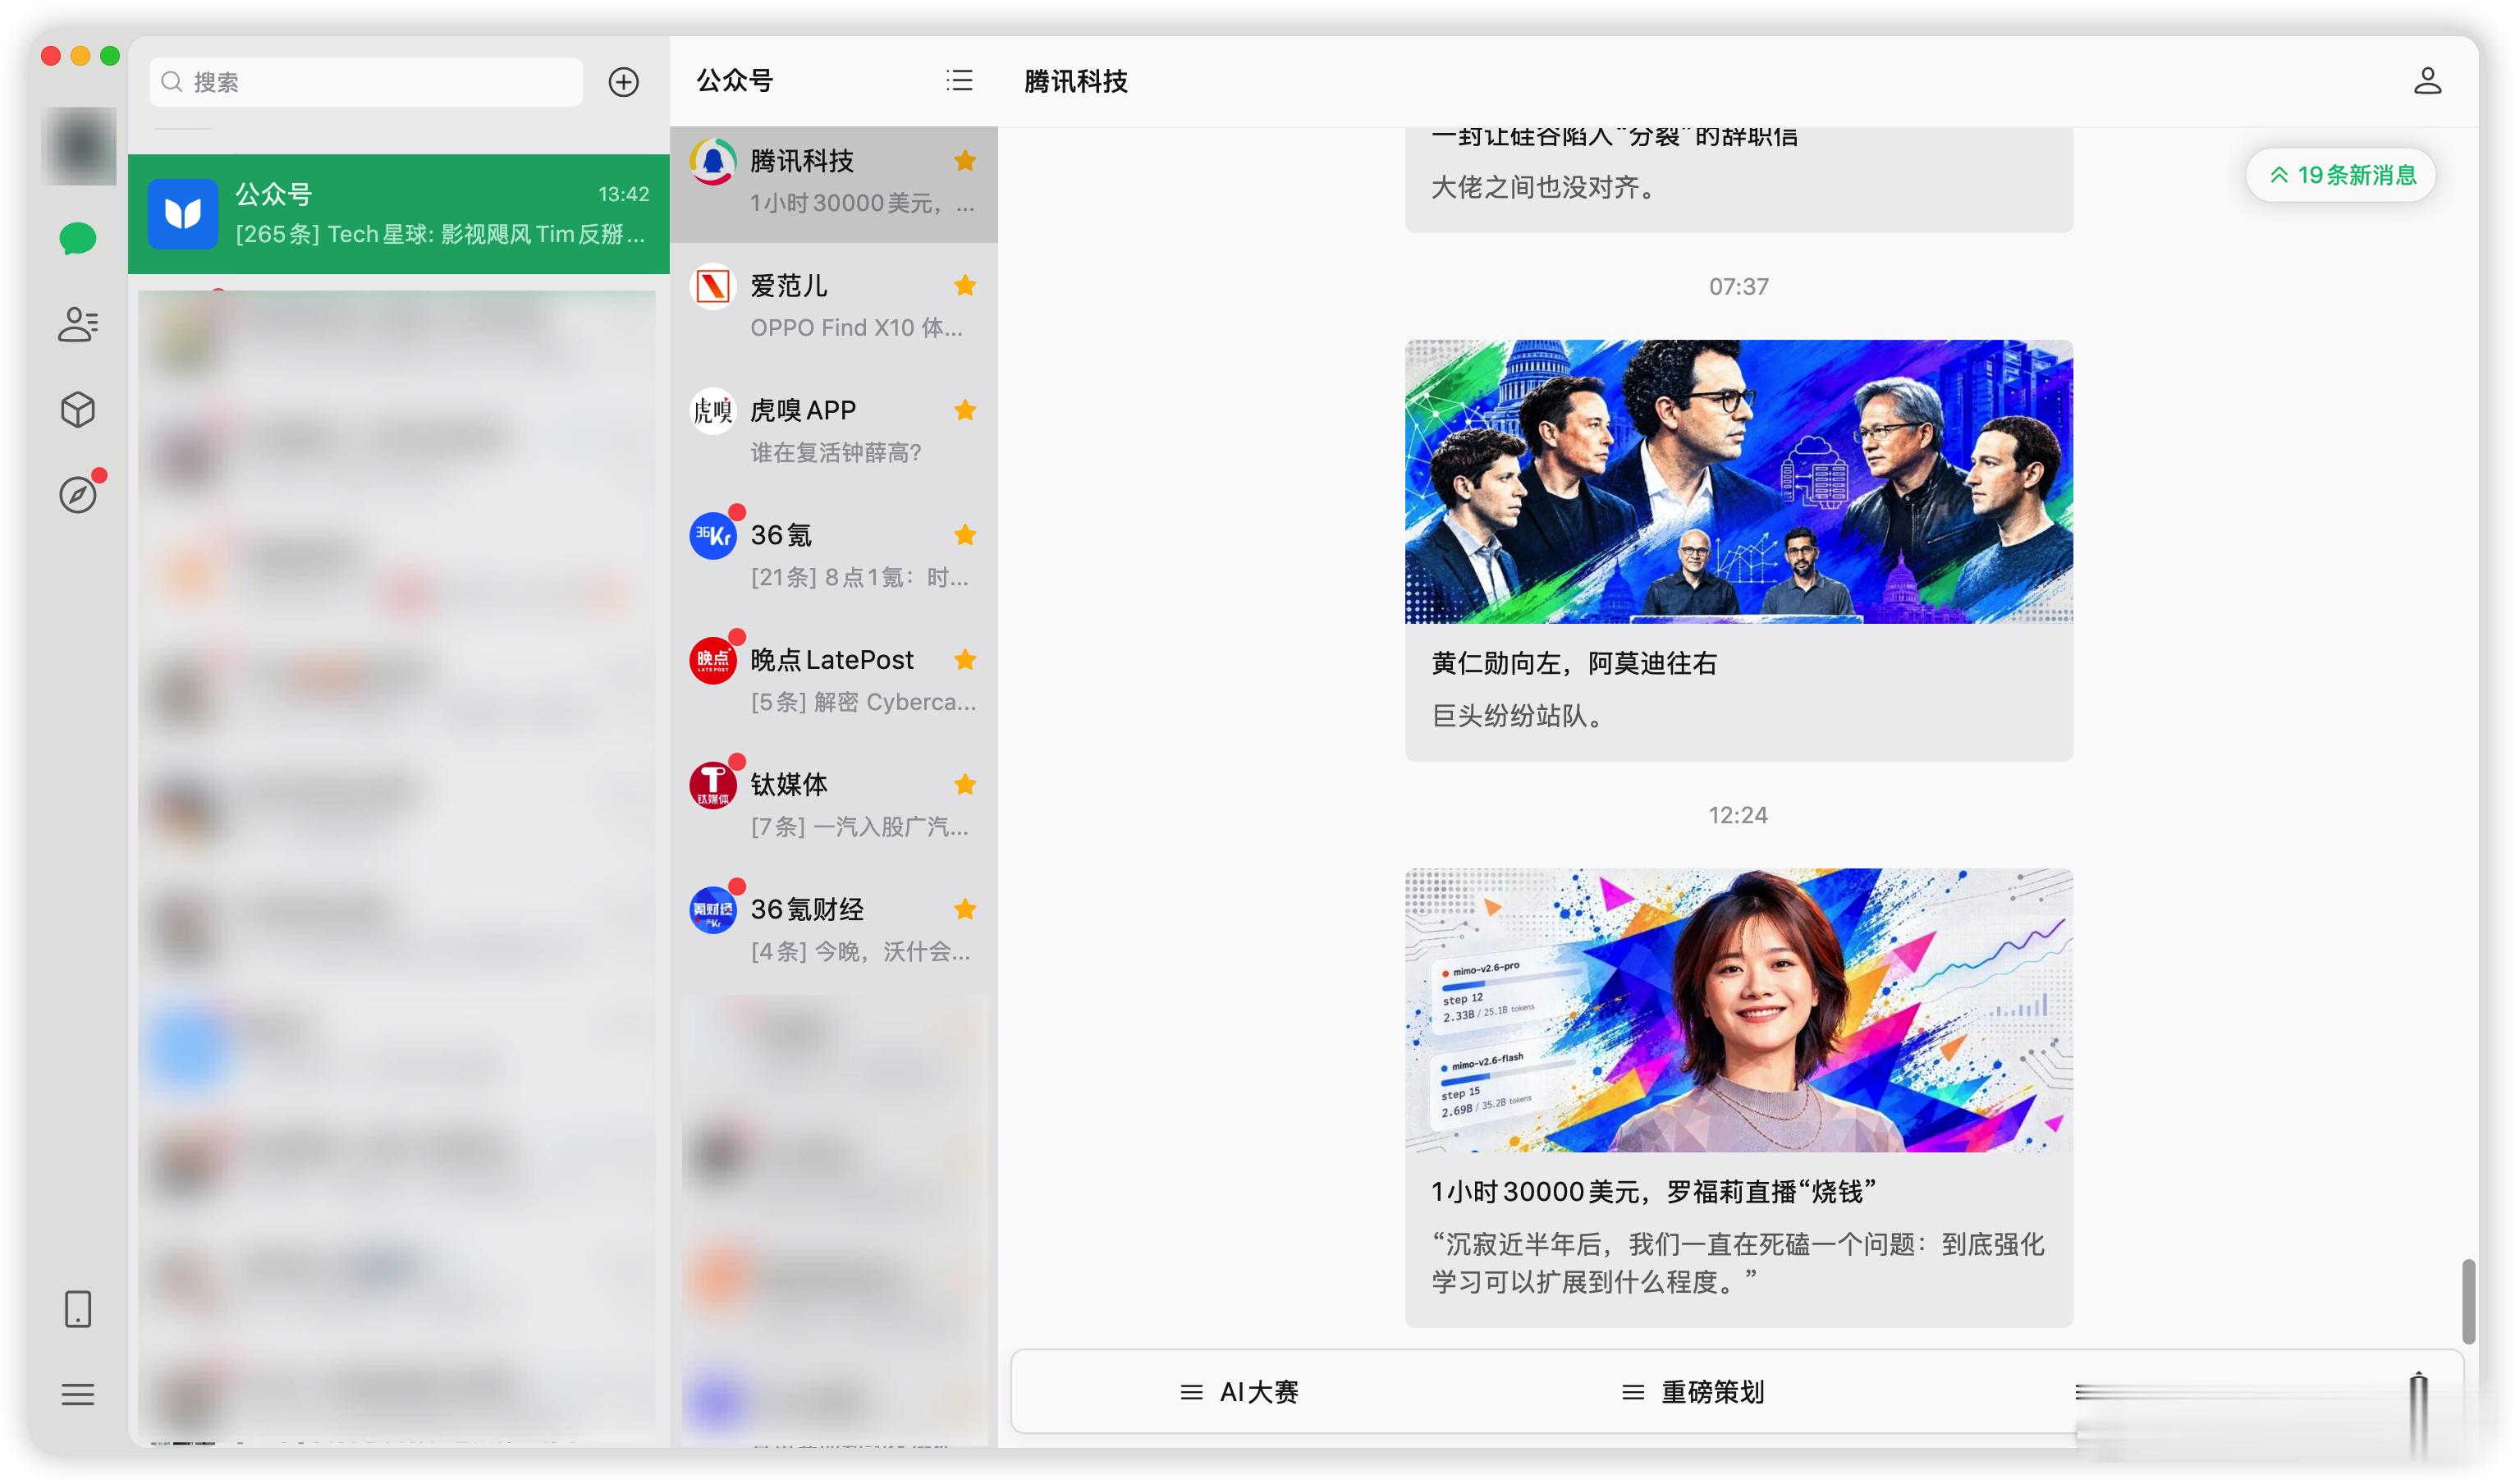Open the 钛媒体 subscription row
The height and width of the screenshot is (1484, 2515).
[834, 805]
